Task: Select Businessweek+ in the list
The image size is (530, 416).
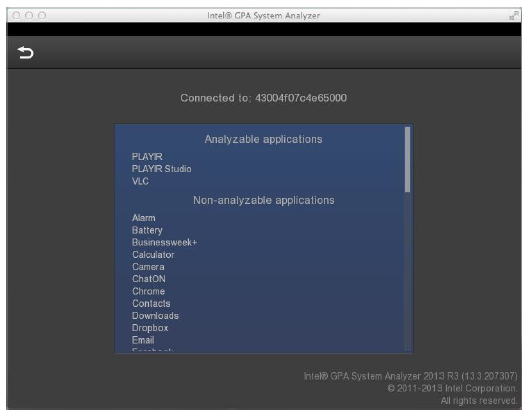Action: pyautogui.click(x=164, y=243)
